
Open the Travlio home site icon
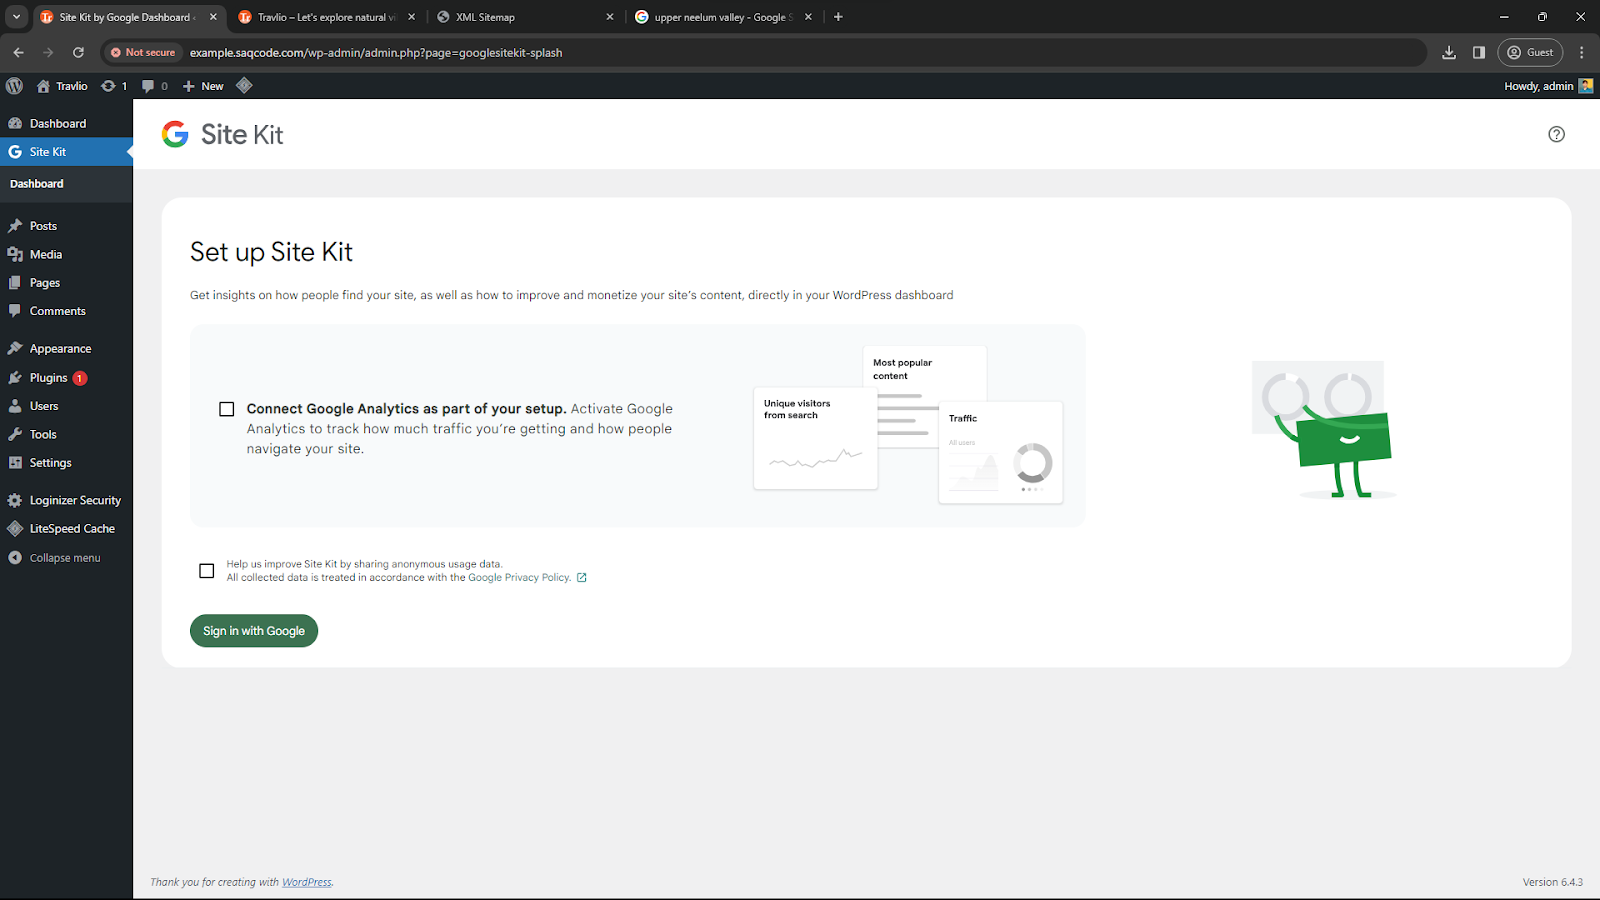[x=43, y=86]
